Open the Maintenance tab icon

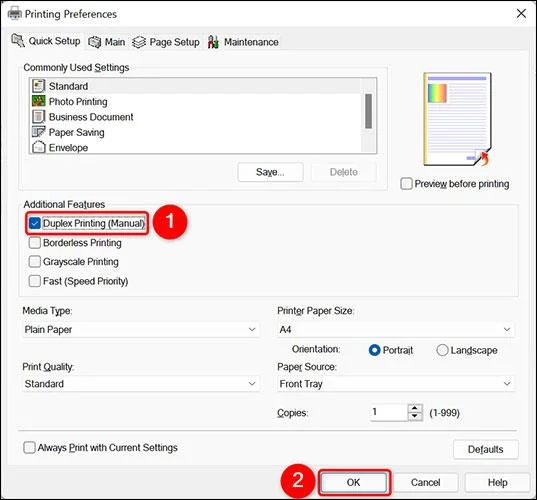point(213,42)
